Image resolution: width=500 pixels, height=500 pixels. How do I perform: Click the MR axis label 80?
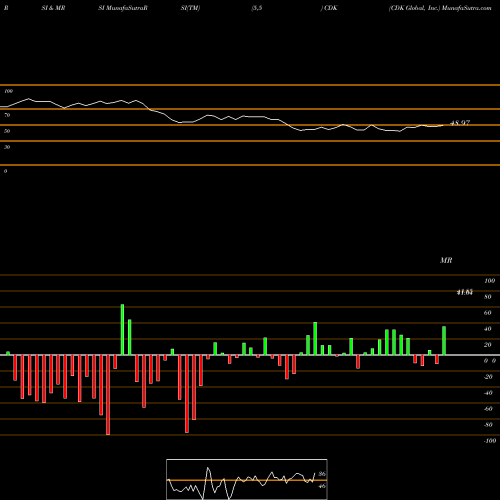tap(488, 297)
